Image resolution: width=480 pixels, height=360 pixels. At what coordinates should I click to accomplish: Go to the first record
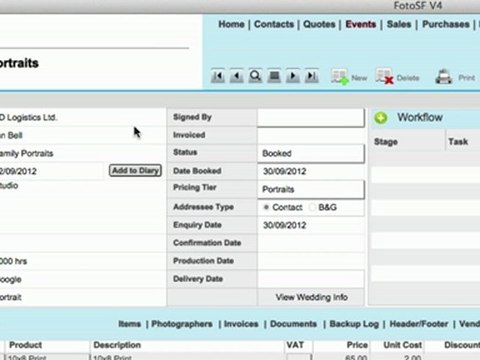coord(218,76)
